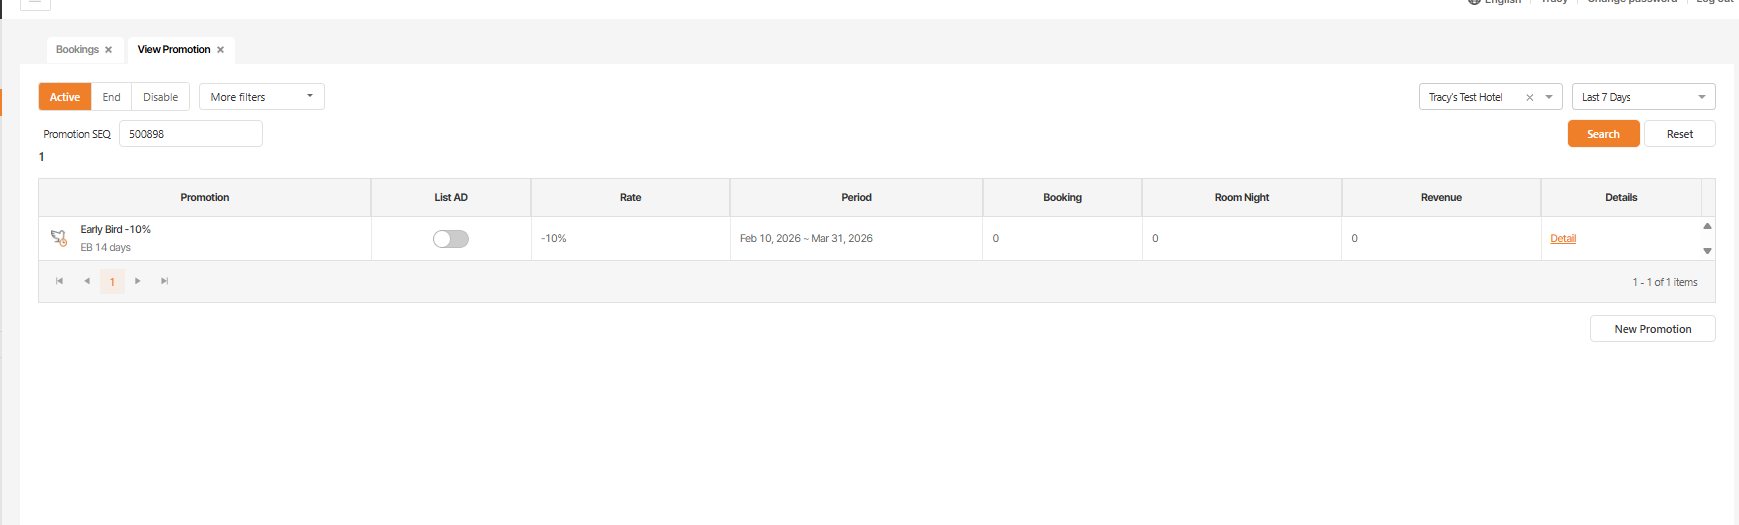Click the Early Bird promotion bird icon
This screenshot has height=525, width=1739.
(58, 238)
